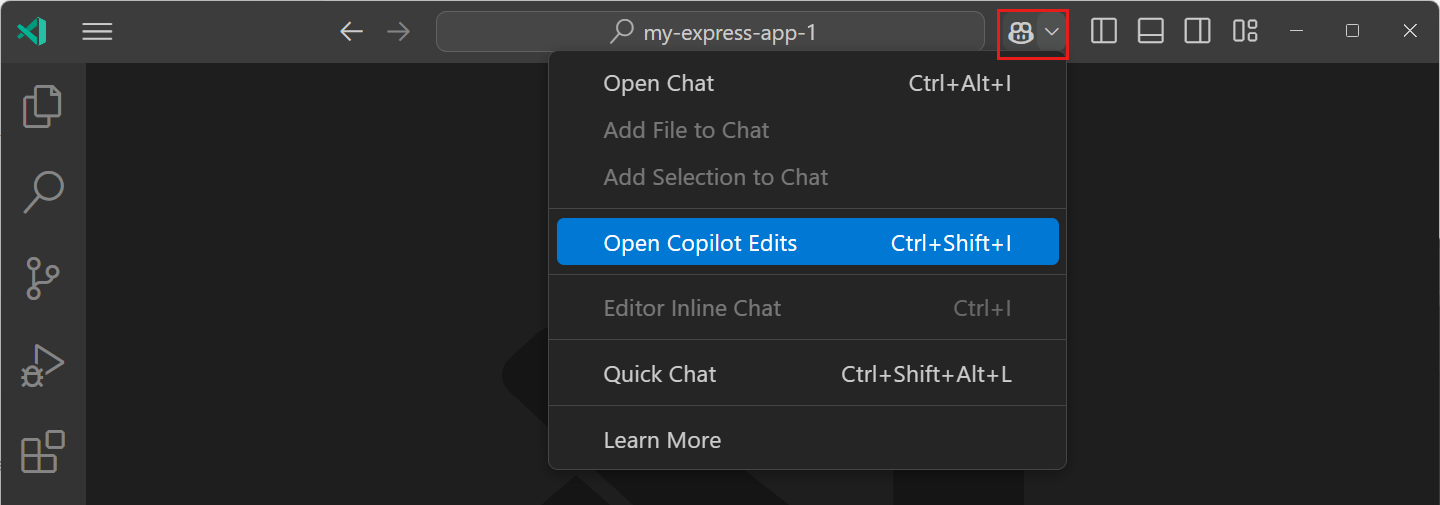Toggle the secondary side bar layout button

1197,32
